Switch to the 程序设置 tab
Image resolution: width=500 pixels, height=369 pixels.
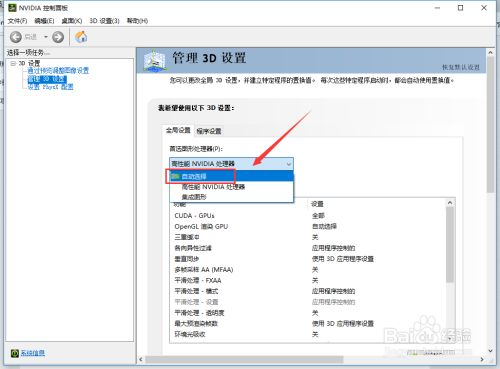(209, 131)
